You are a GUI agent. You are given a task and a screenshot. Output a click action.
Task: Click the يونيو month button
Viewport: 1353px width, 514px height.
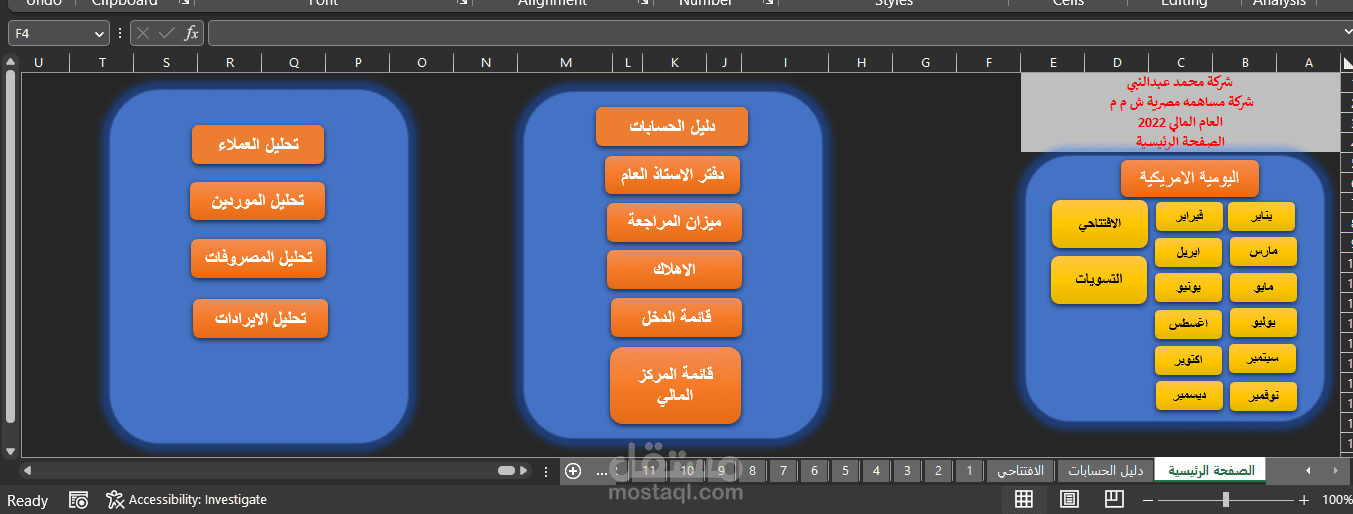pos(1188,288)
